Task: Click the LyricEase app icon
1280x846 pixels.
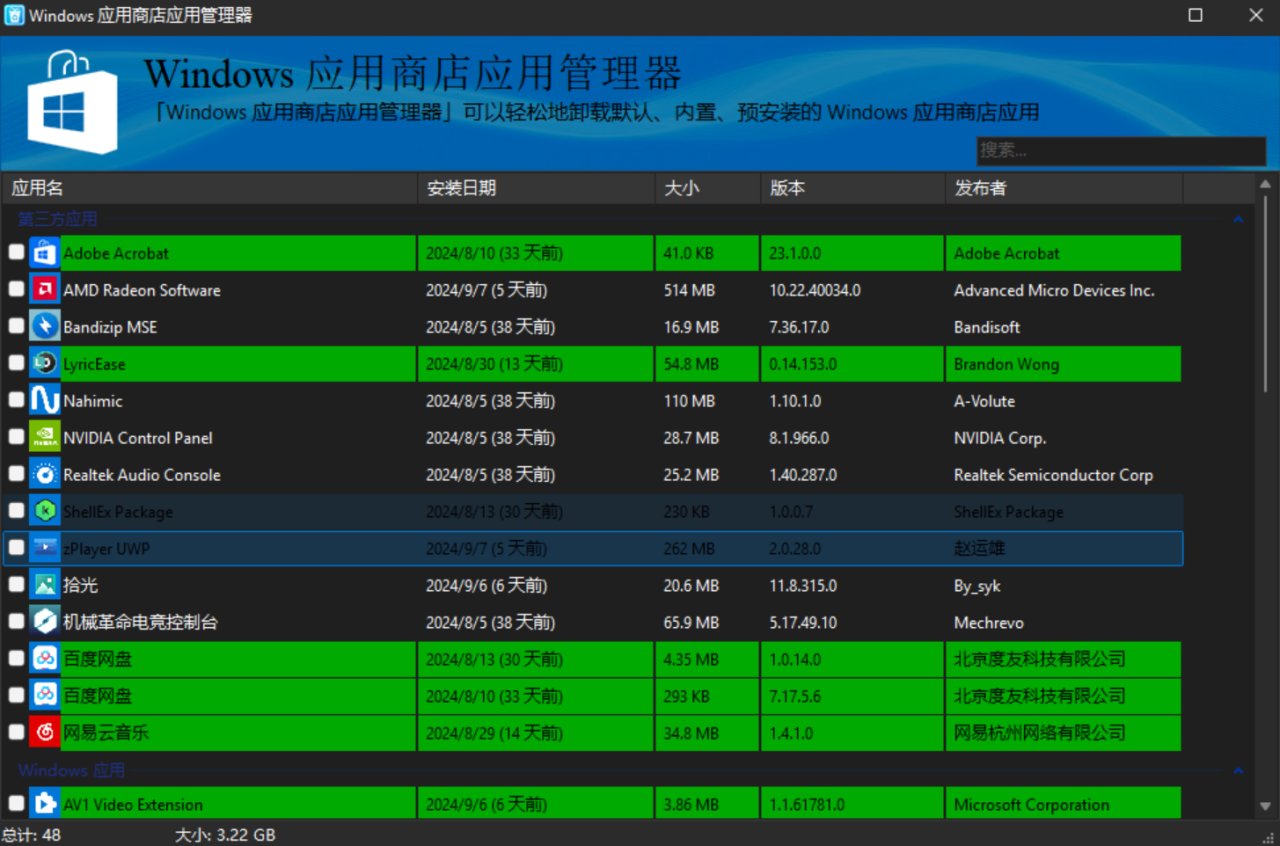Action: click(44, 364)
